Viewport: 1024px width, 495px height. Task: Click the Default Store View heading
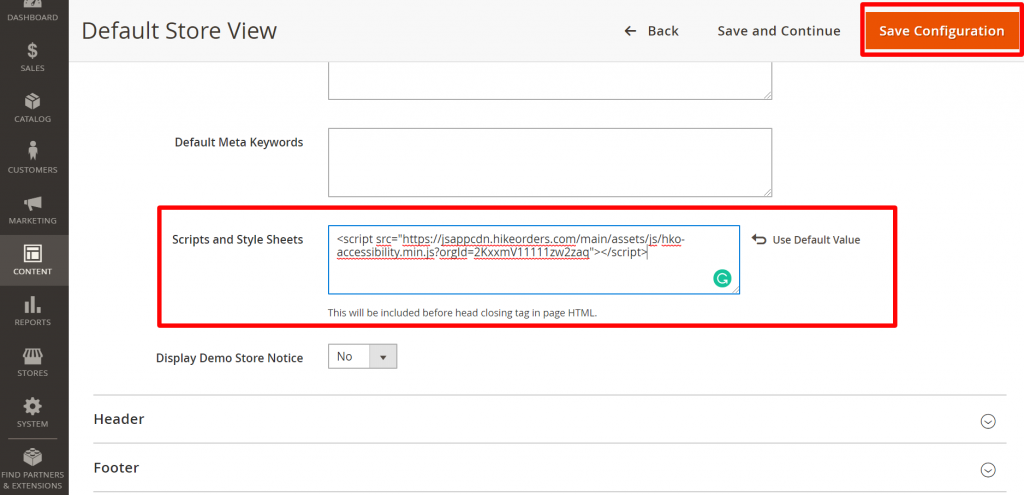[179, 31]
